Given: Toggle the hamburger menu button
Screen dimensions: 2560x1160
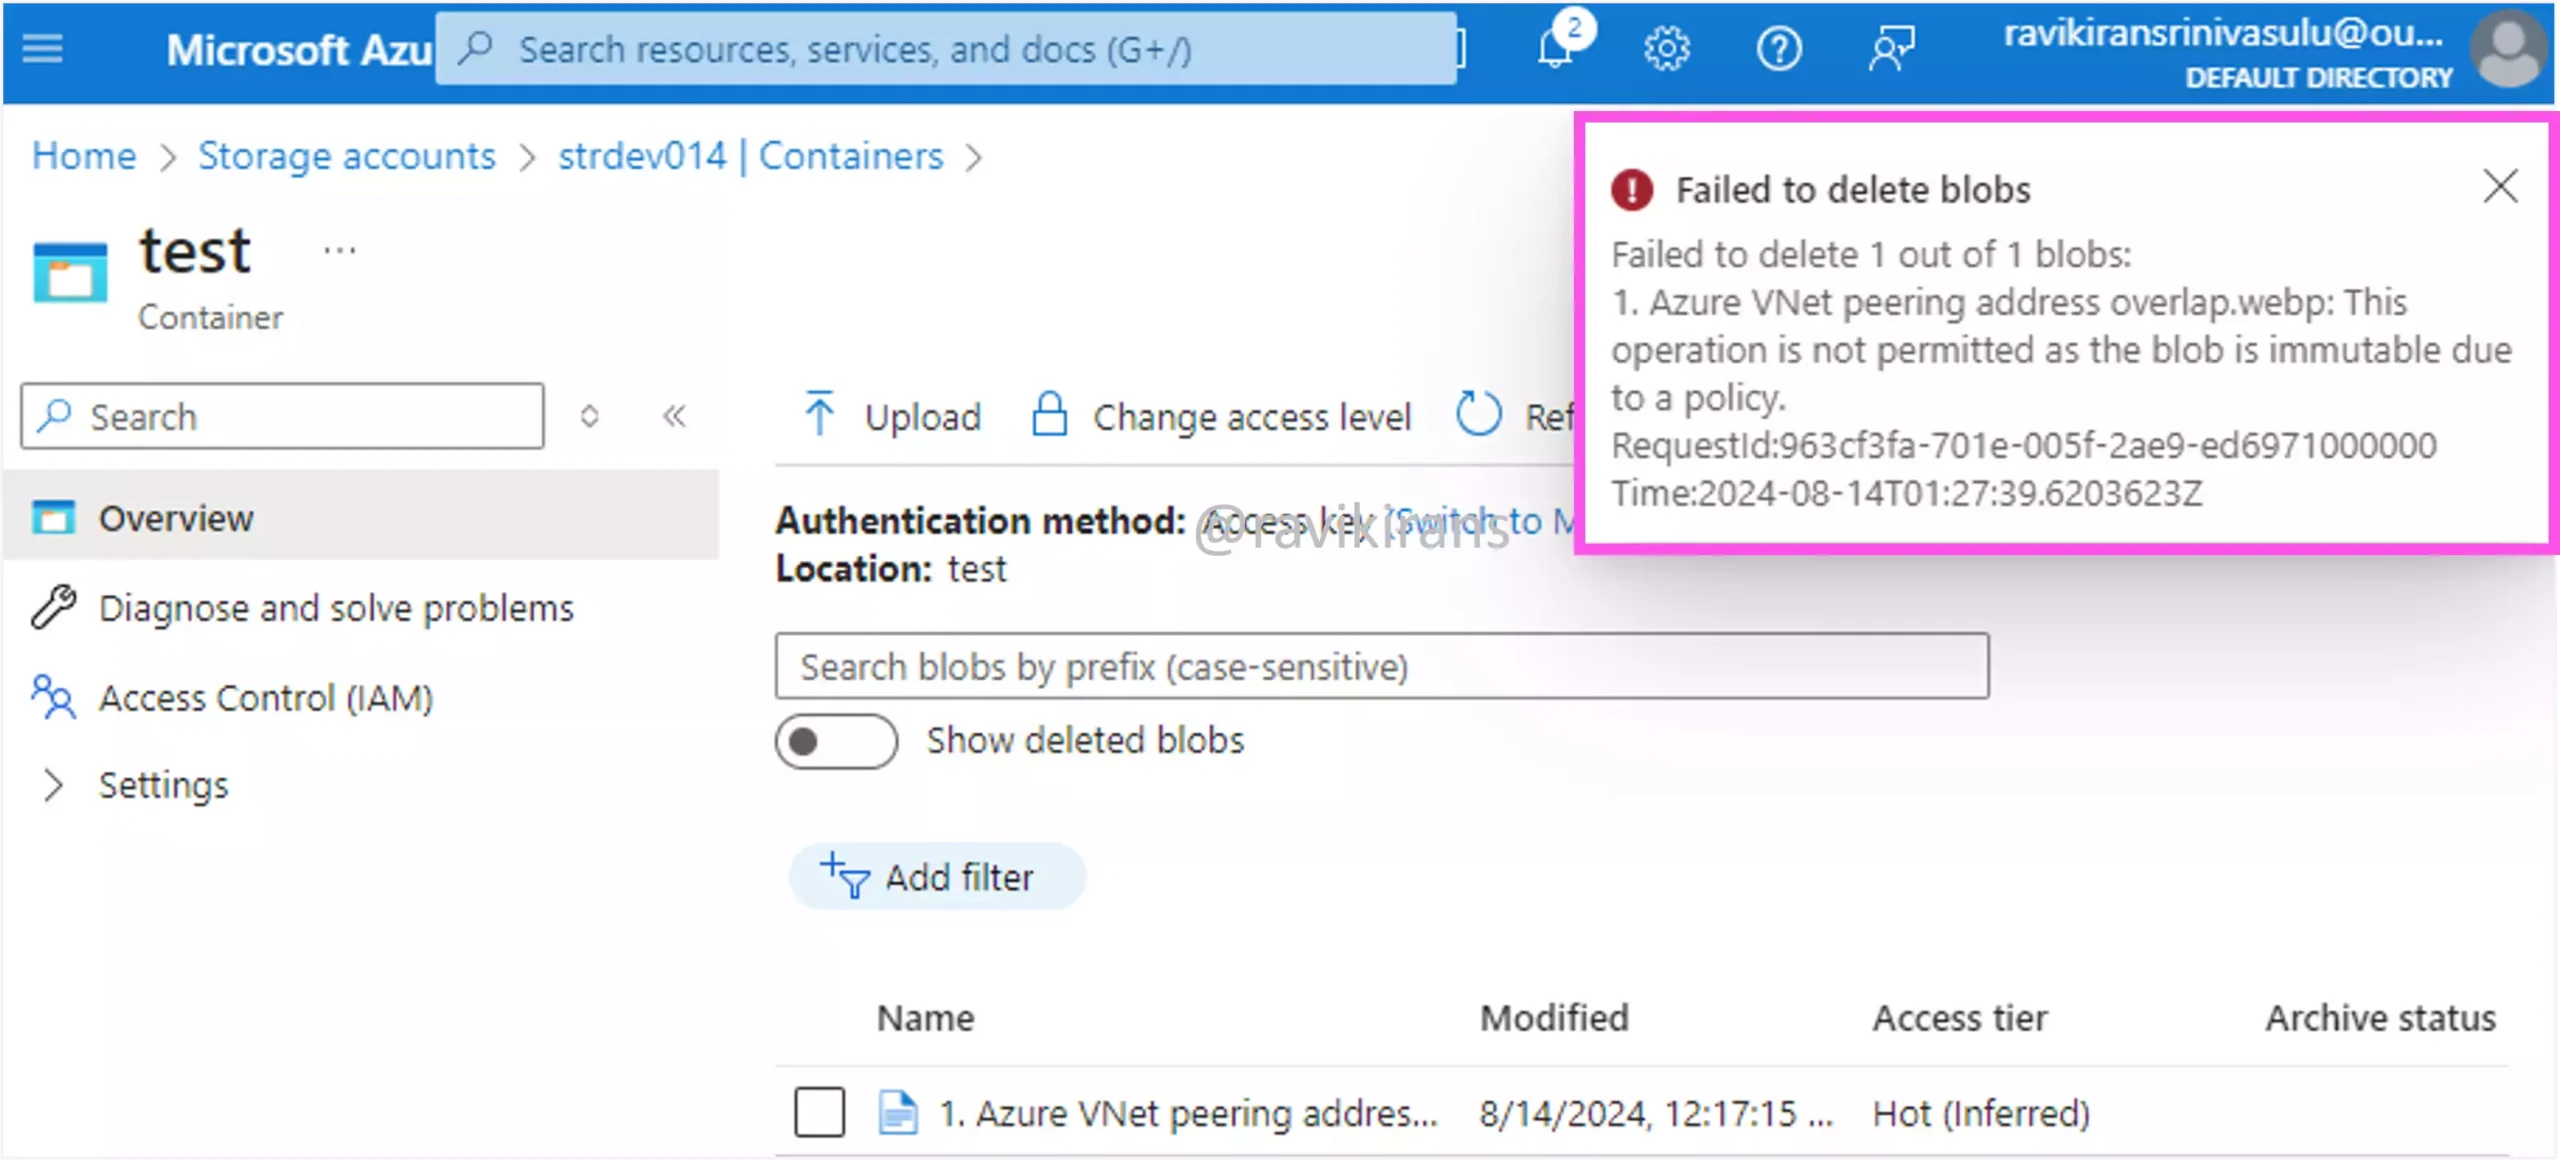Looking at the screenshot, I should [44, 49].
